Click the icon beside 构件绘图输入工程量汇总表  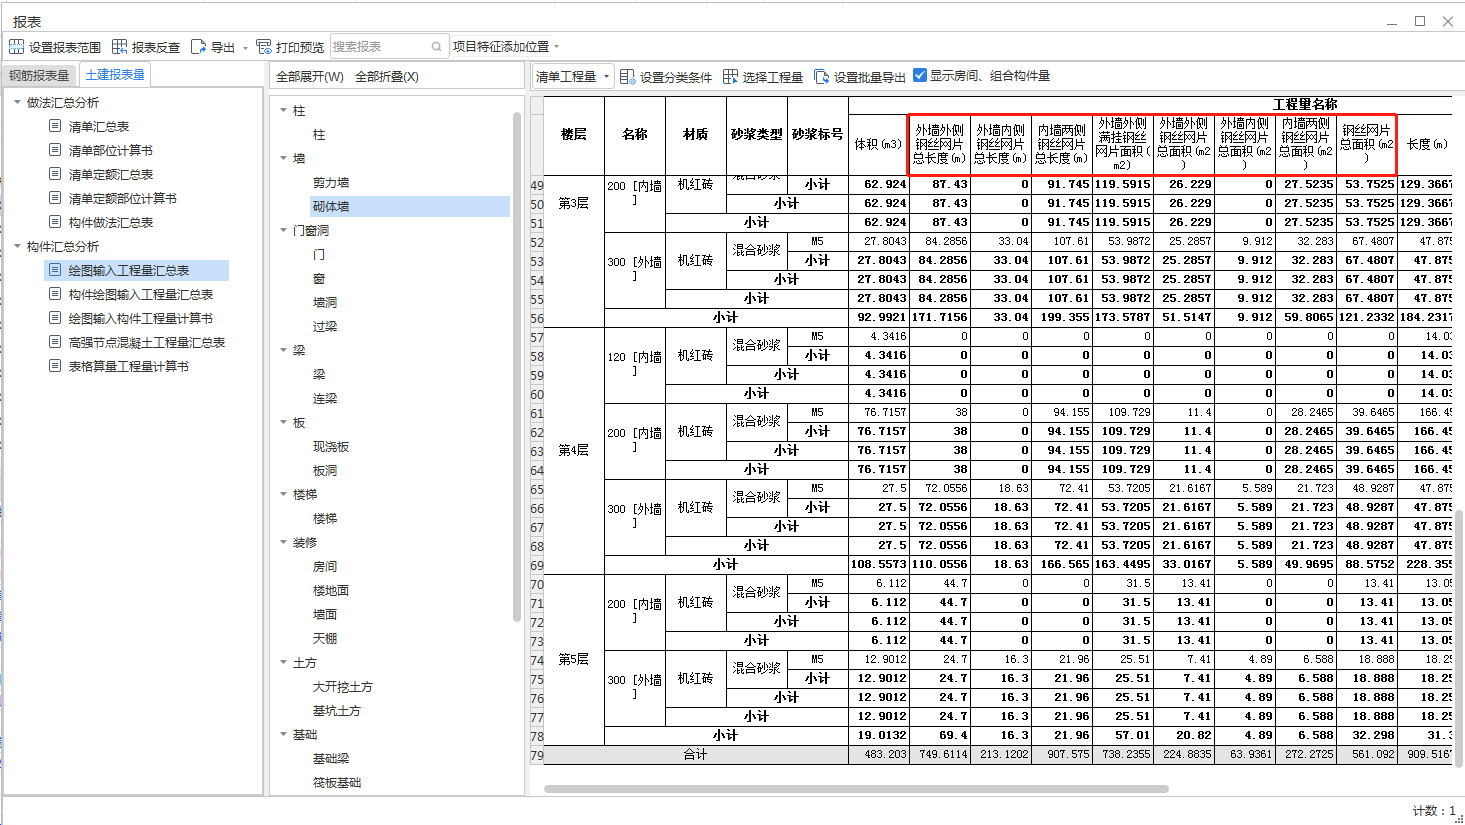[x=55, y=294]
